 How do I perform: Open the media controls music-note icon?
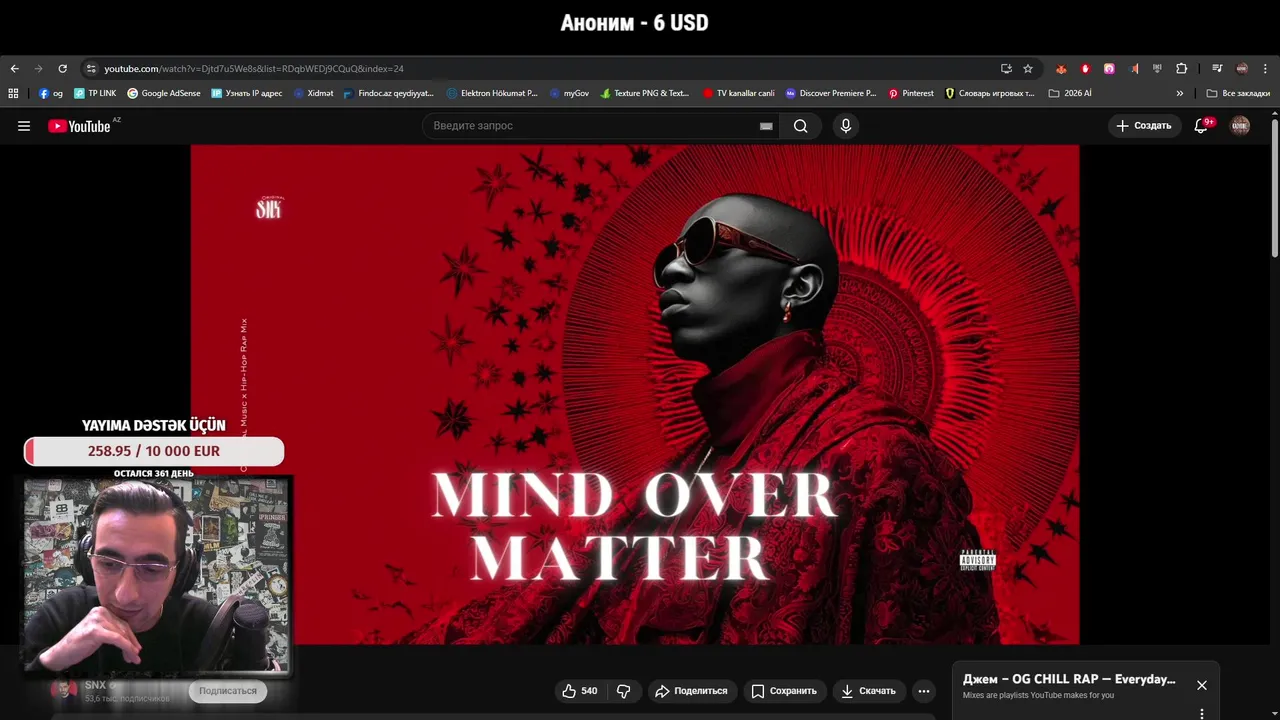(1217, 69)
